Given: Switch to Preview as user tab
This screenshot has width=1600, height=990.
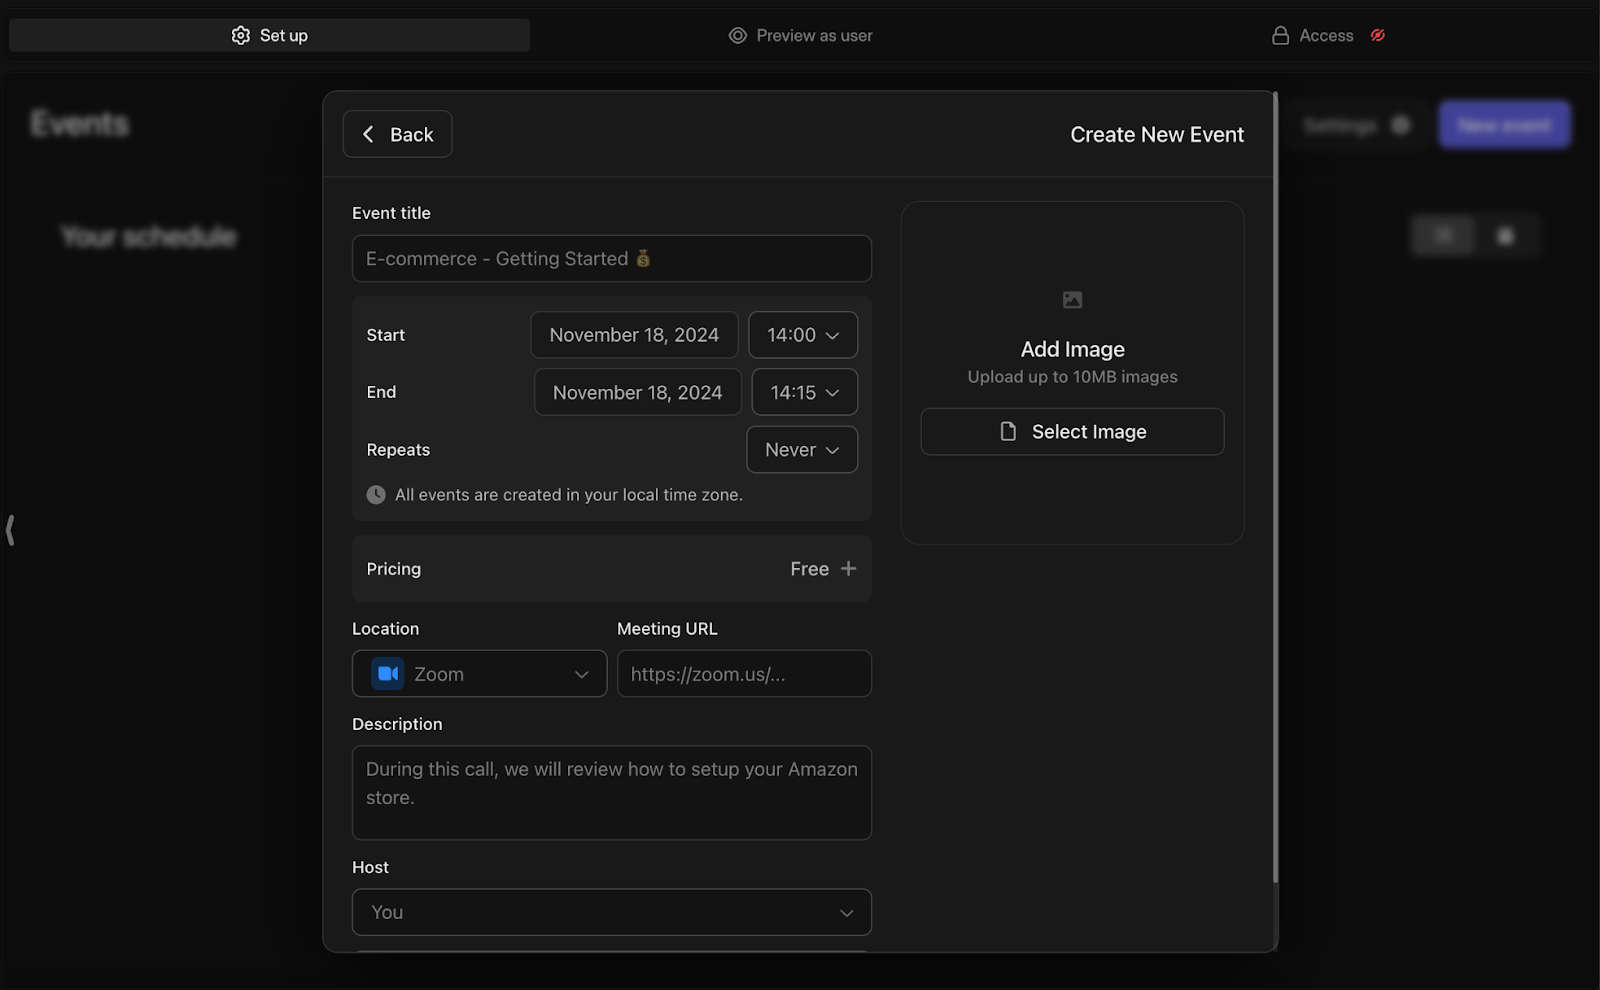Looking at the screenshot, I should click(800, 35).
